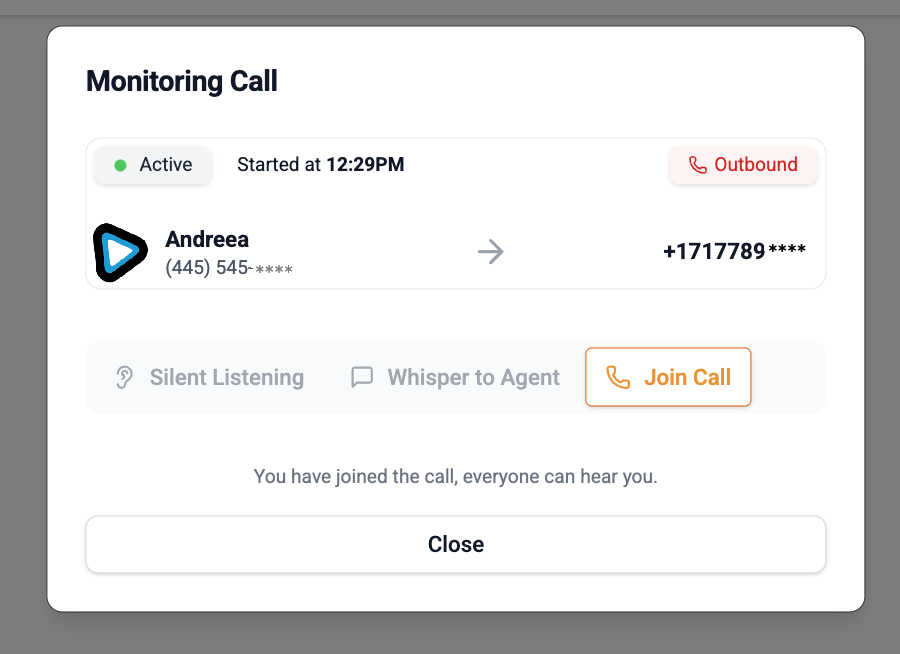Click the right arrow between caller and number
900x654 pixels.
click(x=490, y=252)
